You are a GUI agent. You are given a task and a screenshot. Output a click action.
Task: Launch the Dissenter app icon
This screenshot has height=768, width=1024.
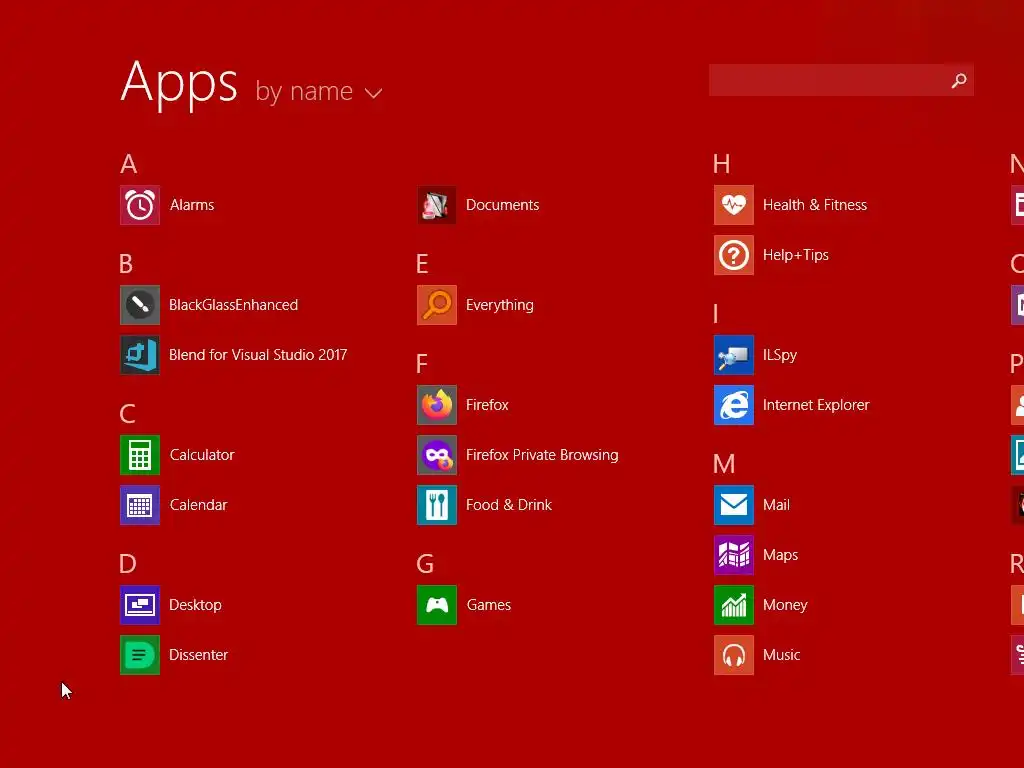(x=140, y=655)
